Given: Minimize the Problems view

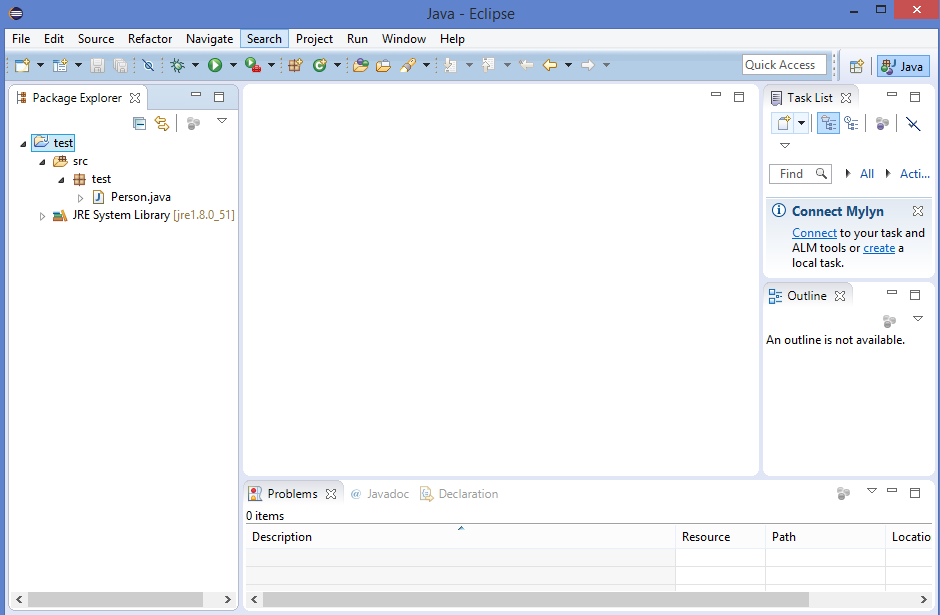Looking at the screenshot, I should point(892,490).
